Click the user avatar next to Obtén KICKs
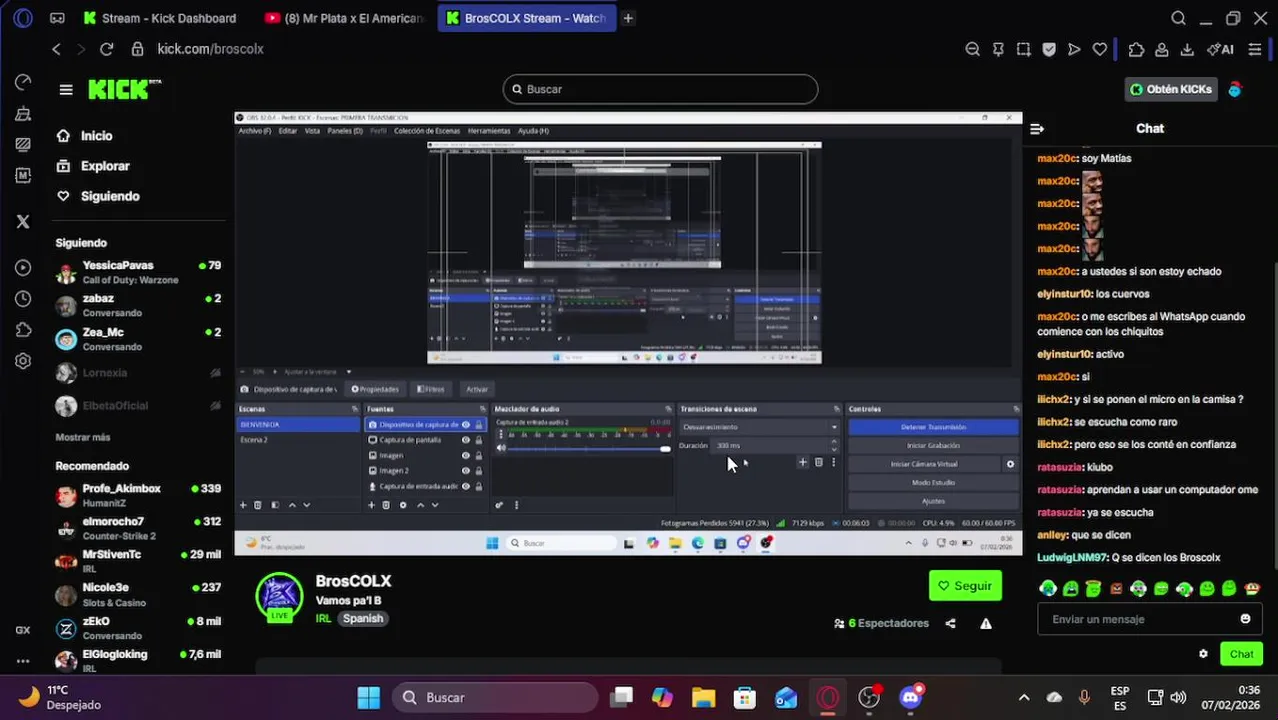Image resolution: width=1278 pixels, height=720 pixels. pyautogui.click(x=1235, y=89)
